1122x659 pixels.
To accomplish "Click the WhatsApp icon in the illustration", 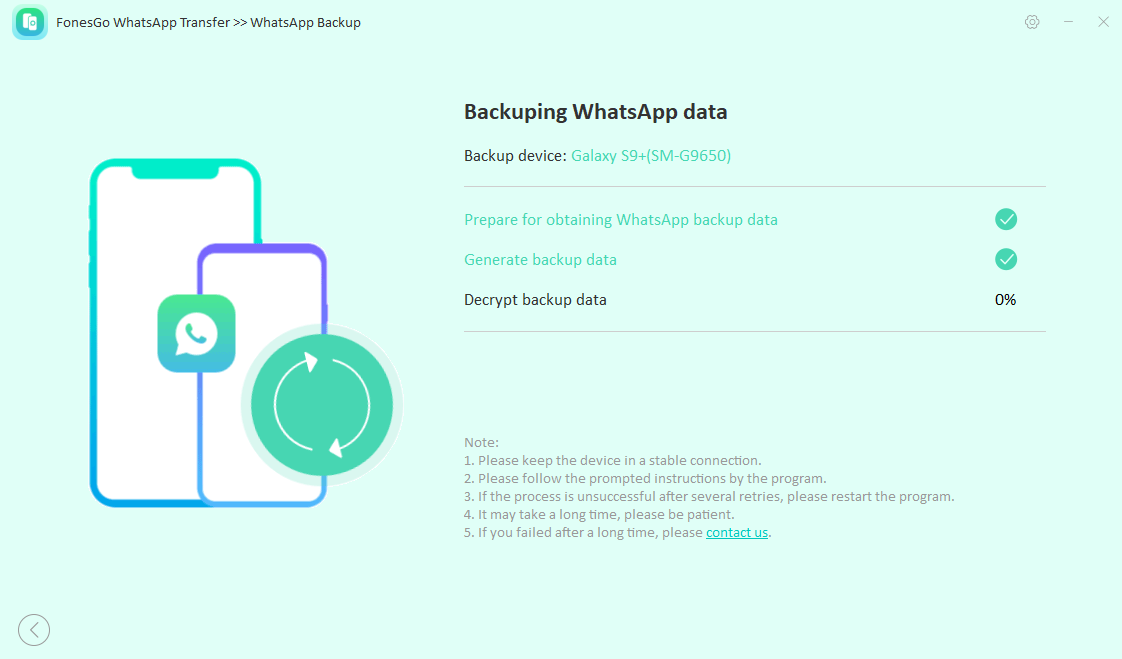I will point(196,333).
